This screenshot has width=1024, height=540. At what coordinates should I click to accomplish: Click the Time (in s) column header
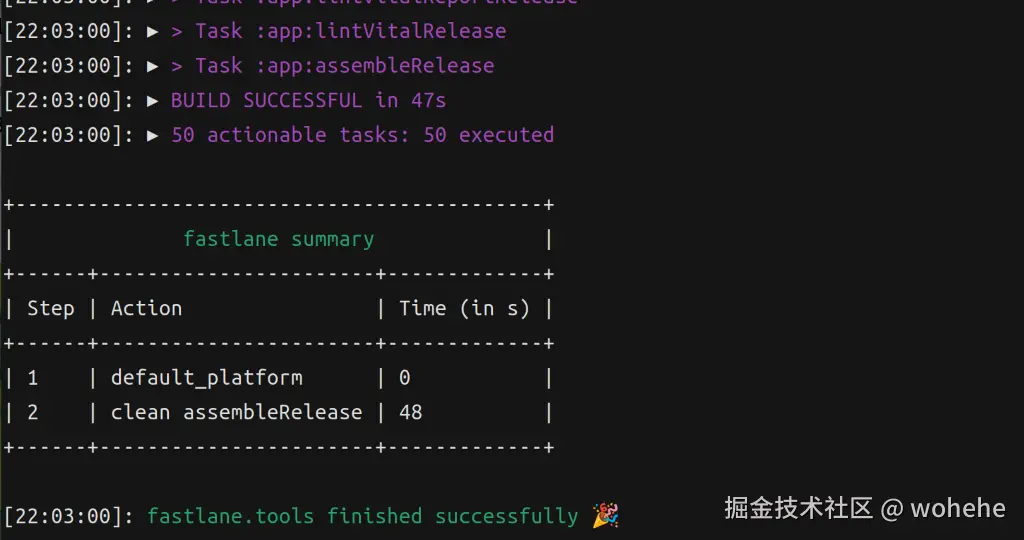click(464, 308)
